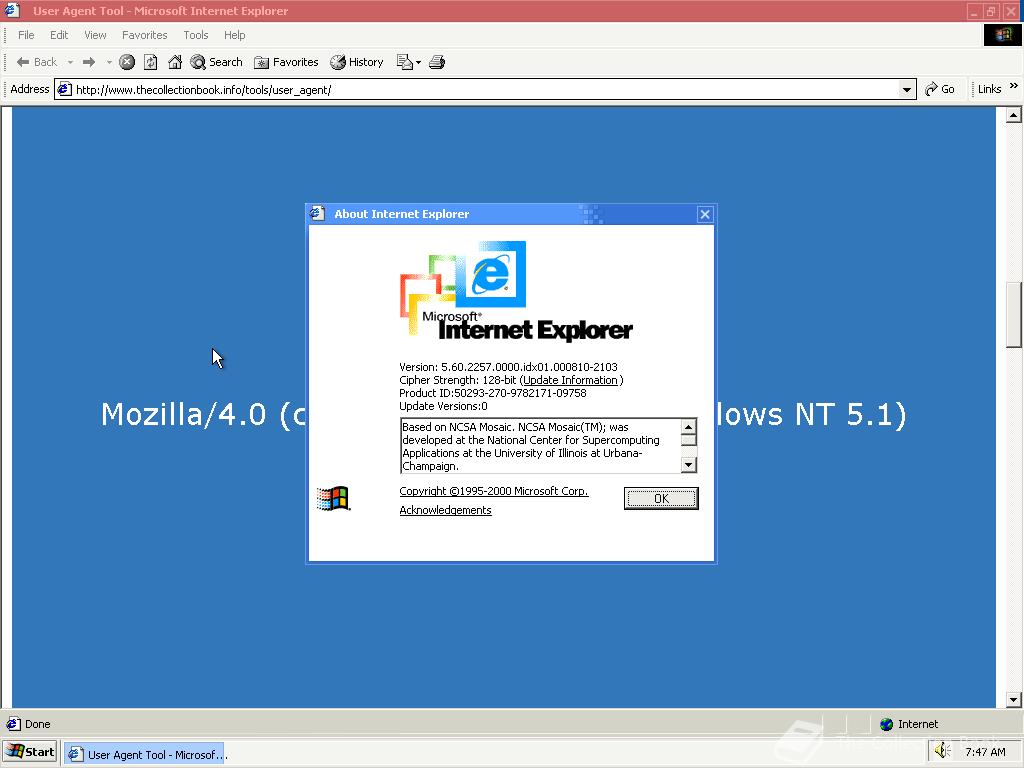Click the page icon in address bar
Image resolution: width=1024 pixels, height=768 pixels.
coord(64,89)
